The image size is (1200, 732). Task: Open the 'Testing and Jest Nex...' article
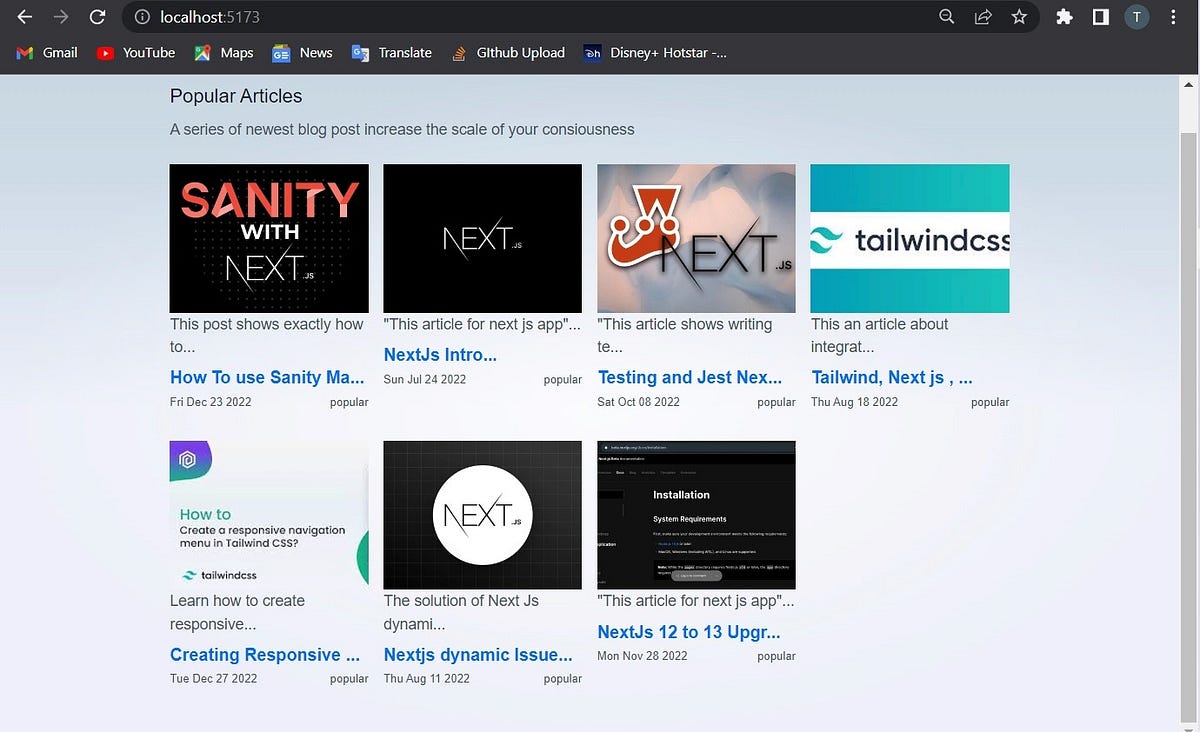pos(689,377)
